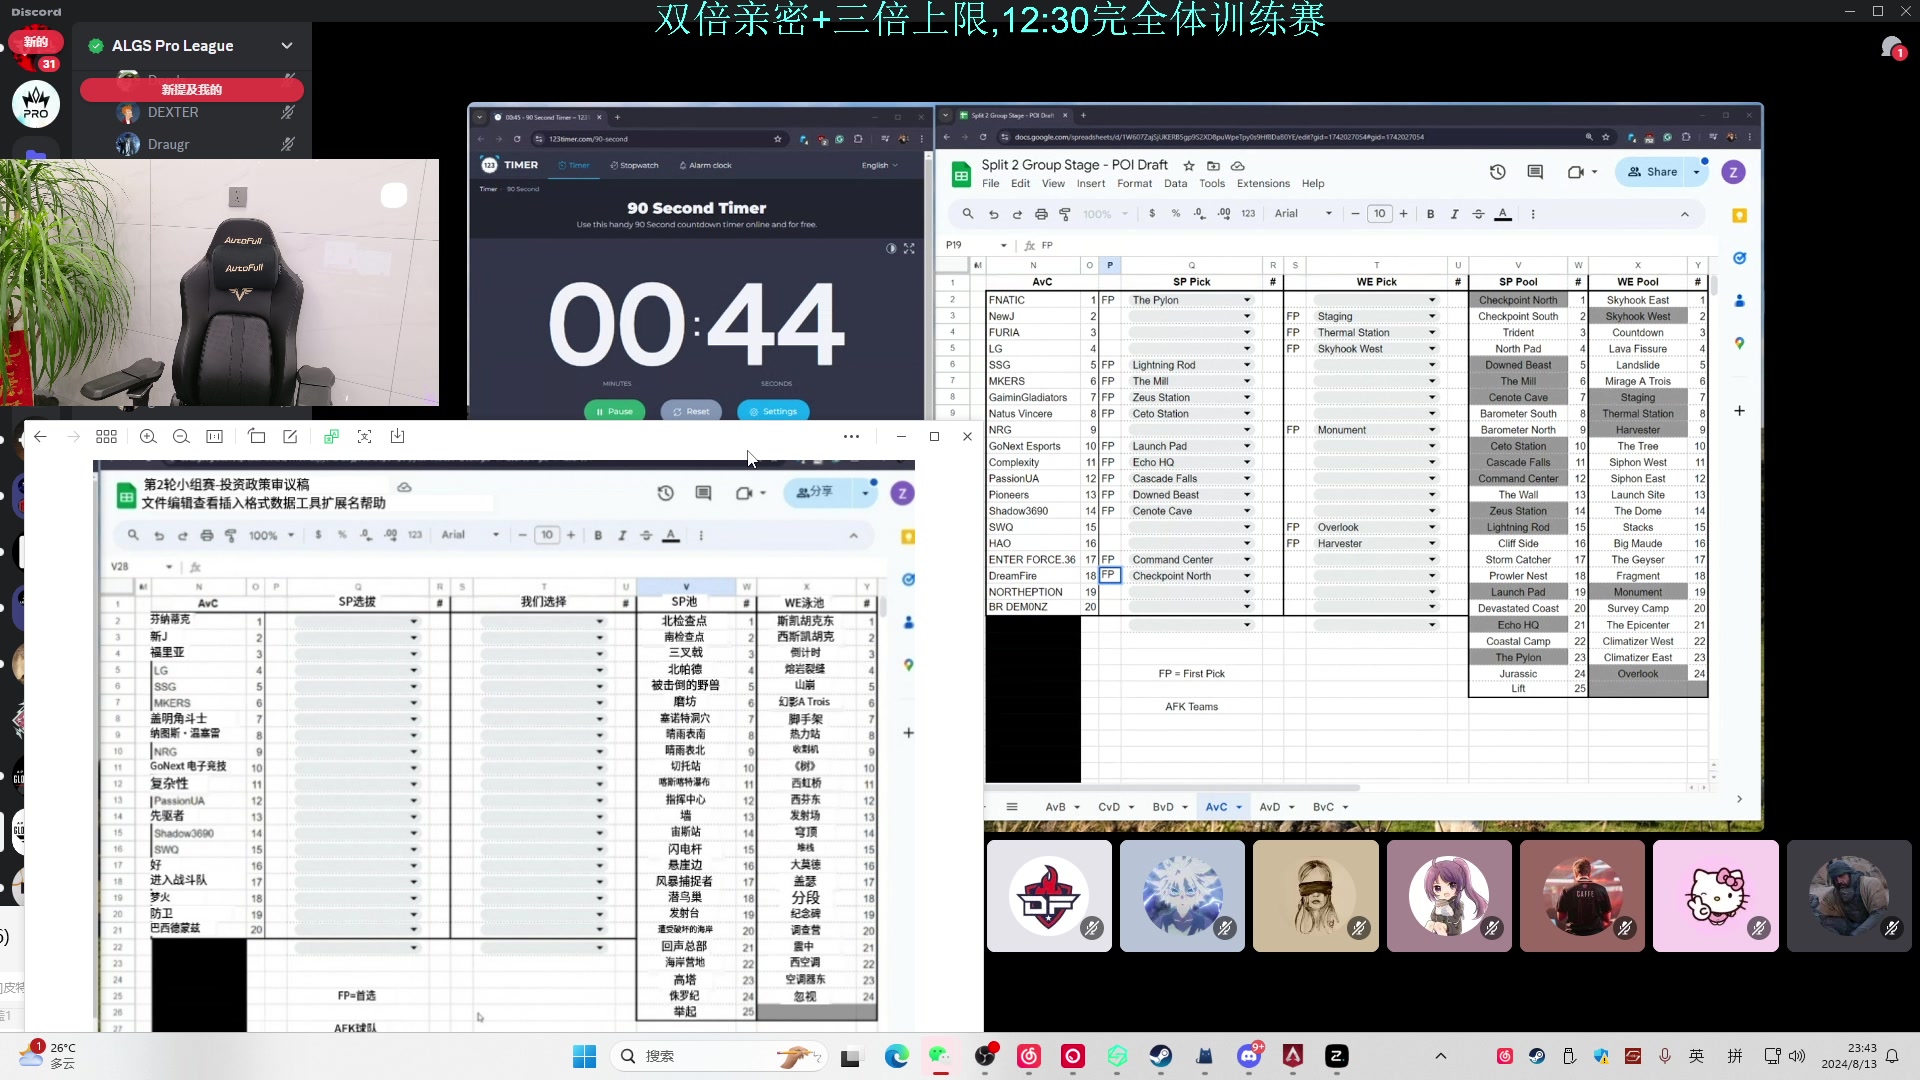Redo action in Sheets toolbar
The width and height of the screenshot is (1920, 1080).
(x=1017, y=214)
